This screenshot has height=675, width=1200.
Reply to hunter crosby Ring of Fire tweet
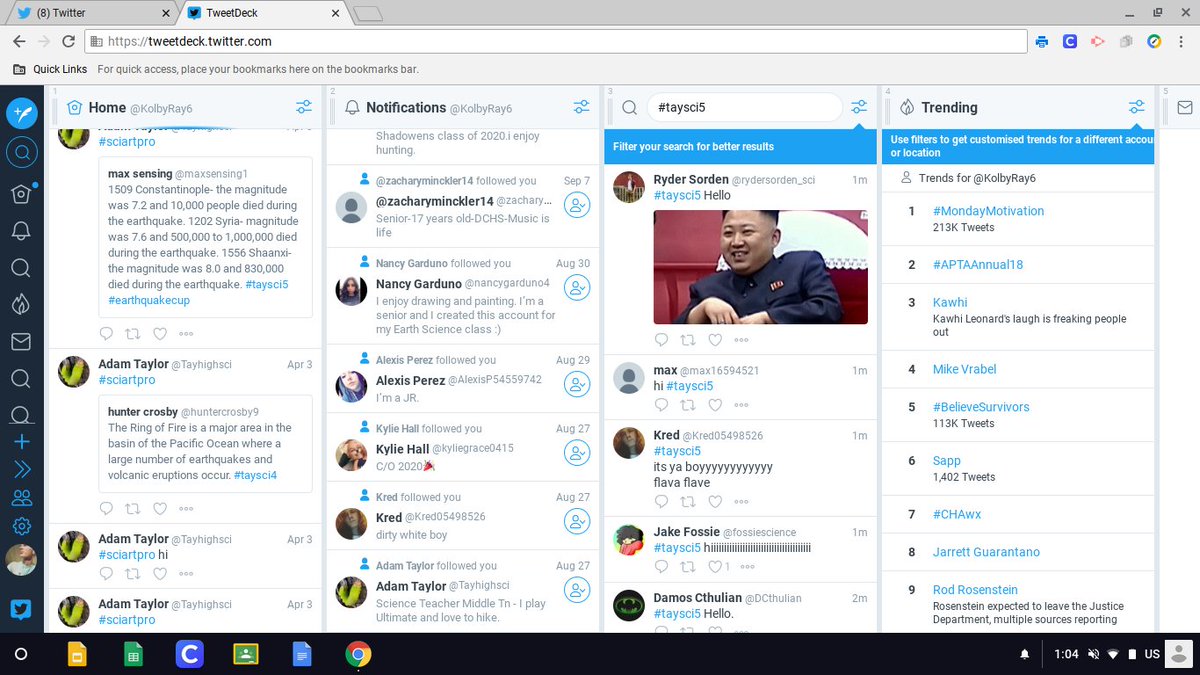click(107, 508)
